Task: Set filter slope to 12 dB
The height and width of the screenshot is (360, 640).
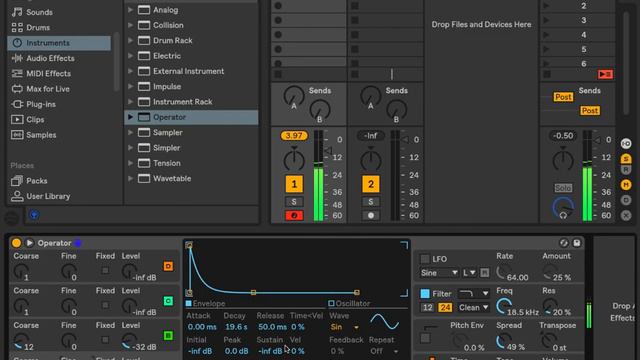Action: click(x=427, y=307)
